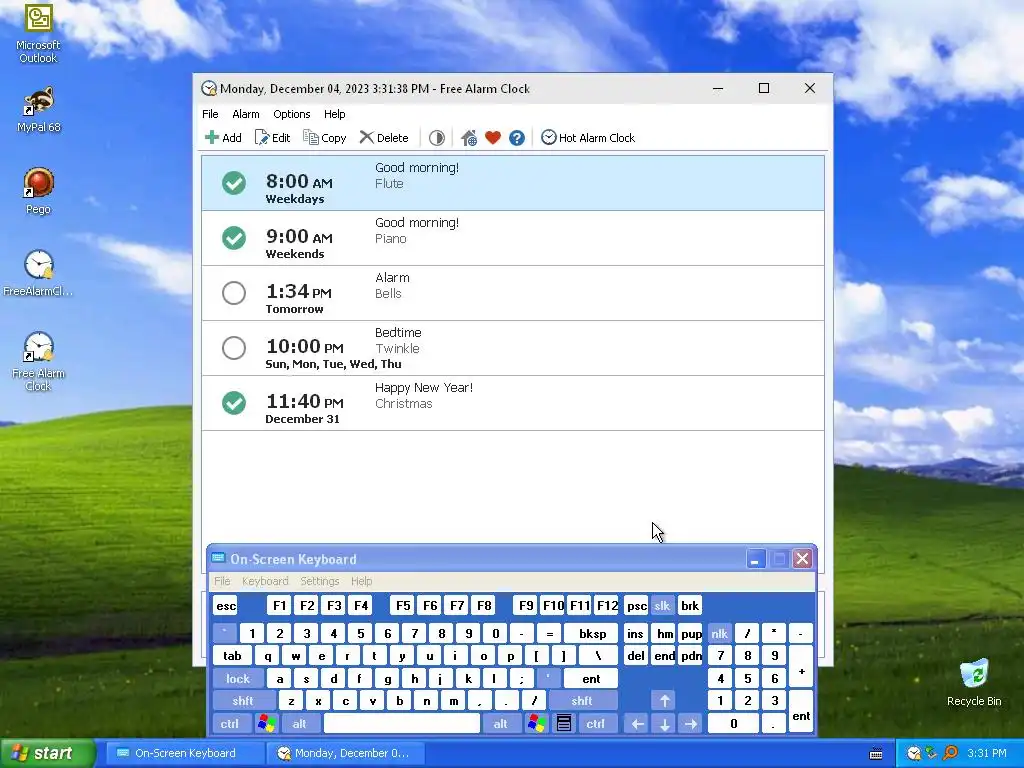Open the Options menu
This screenshot has width=1024, height=768.
(x=292, y=114)
